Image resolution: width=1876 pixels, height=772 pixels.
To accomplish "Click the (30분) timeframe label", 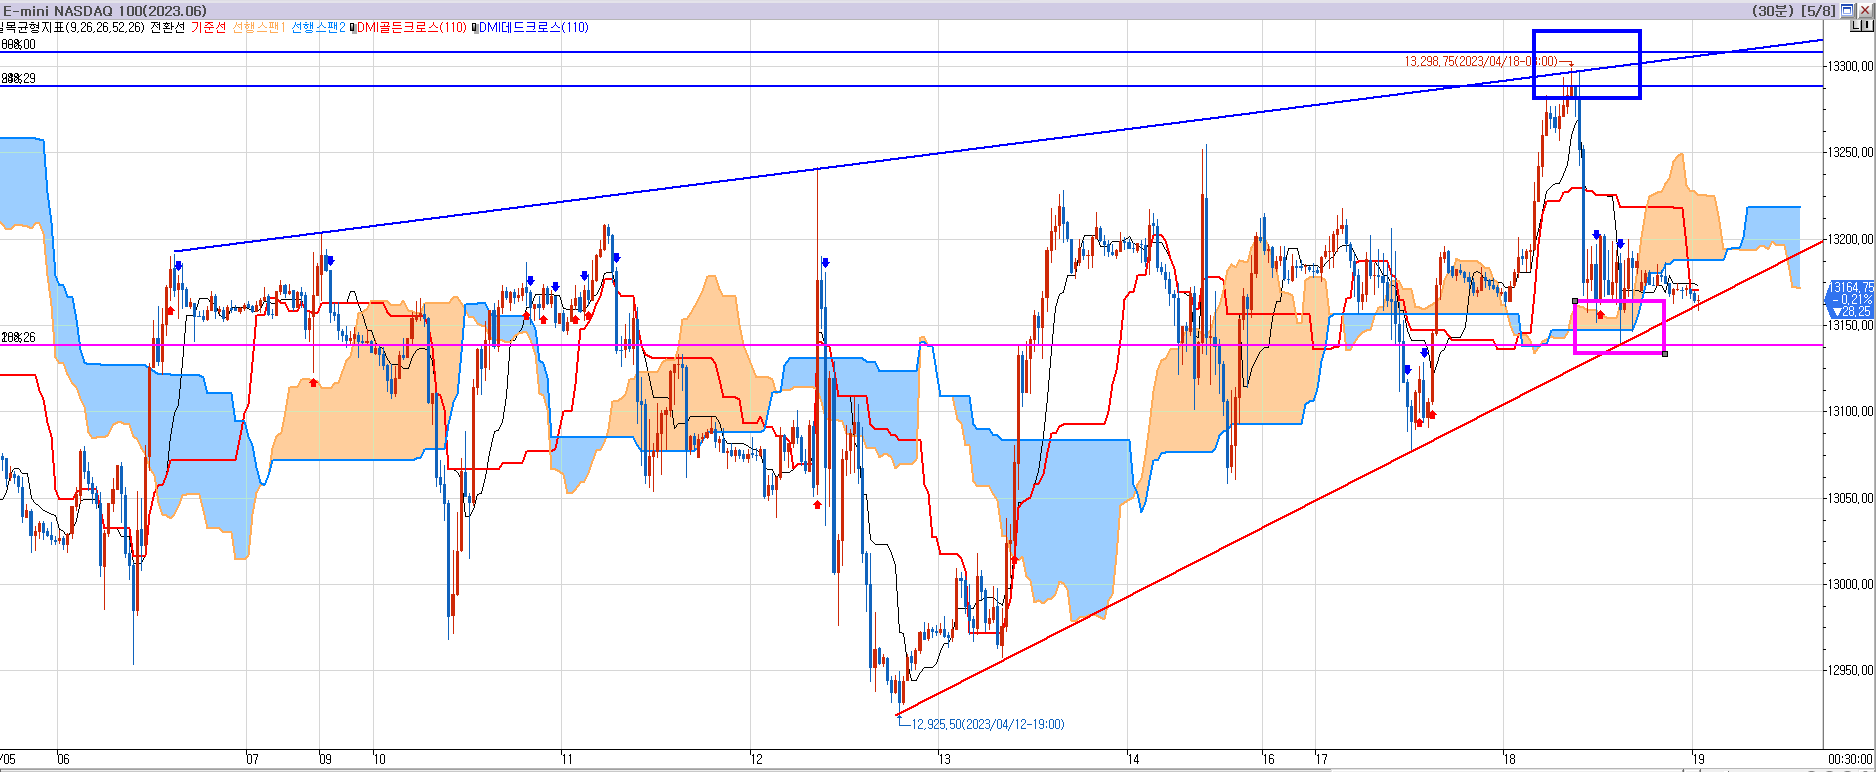I will 1773,11.
